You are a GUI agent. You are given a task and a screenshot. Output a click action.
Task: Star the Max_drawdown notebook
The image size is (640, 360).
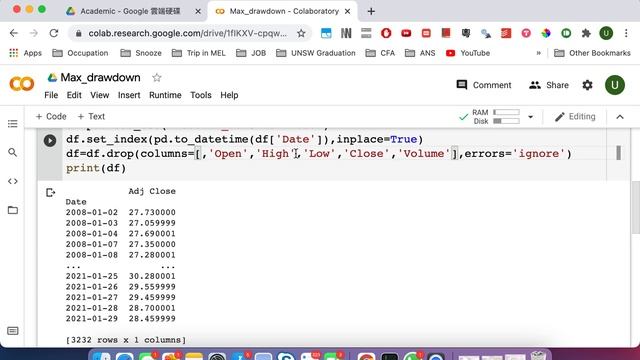[x=157, y=78]
